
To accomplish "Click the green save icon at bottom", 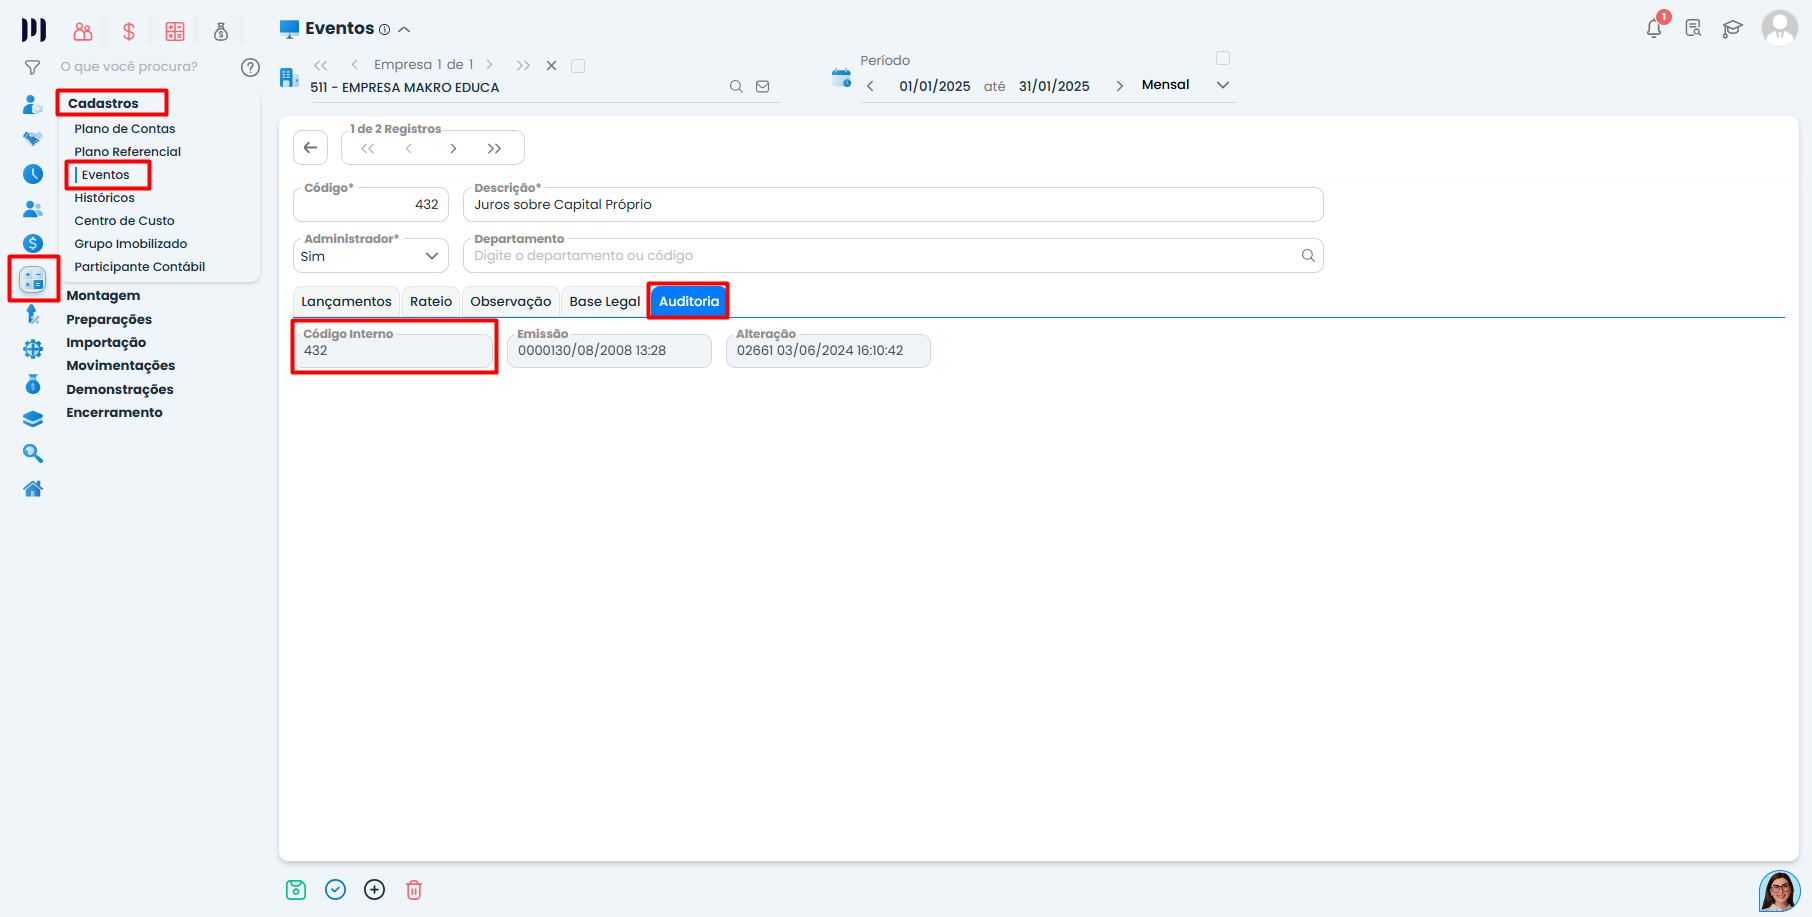I will (x=296, y=890).
